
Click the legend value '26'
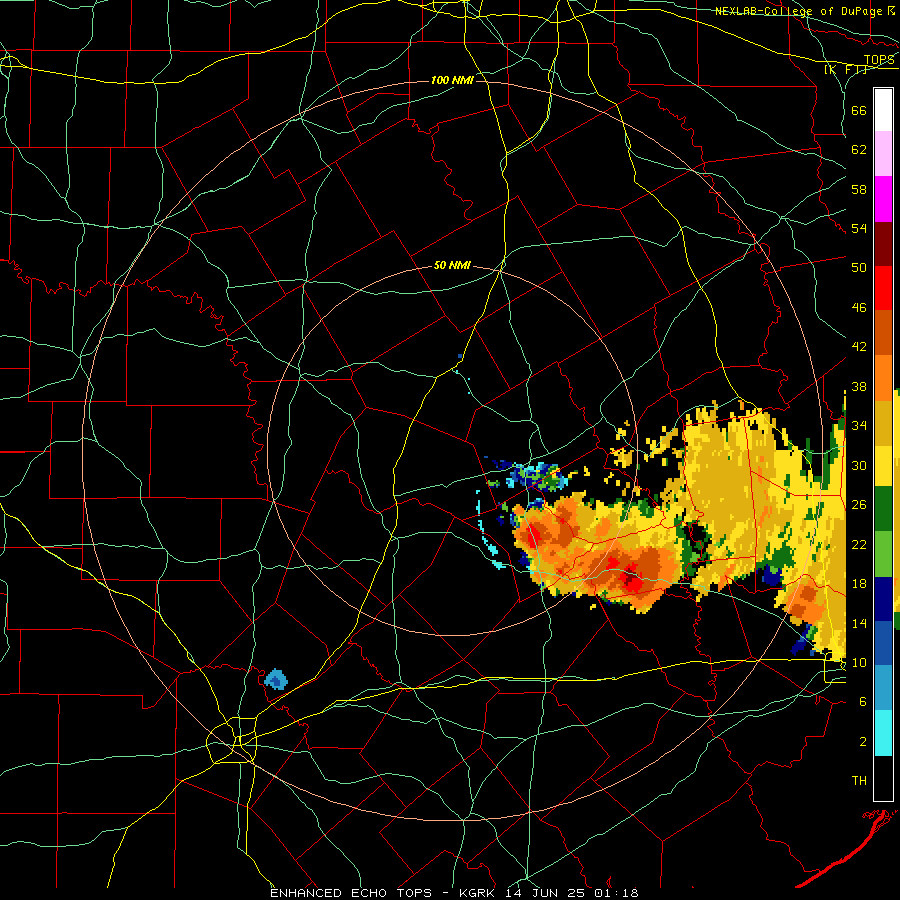point(859,505)
